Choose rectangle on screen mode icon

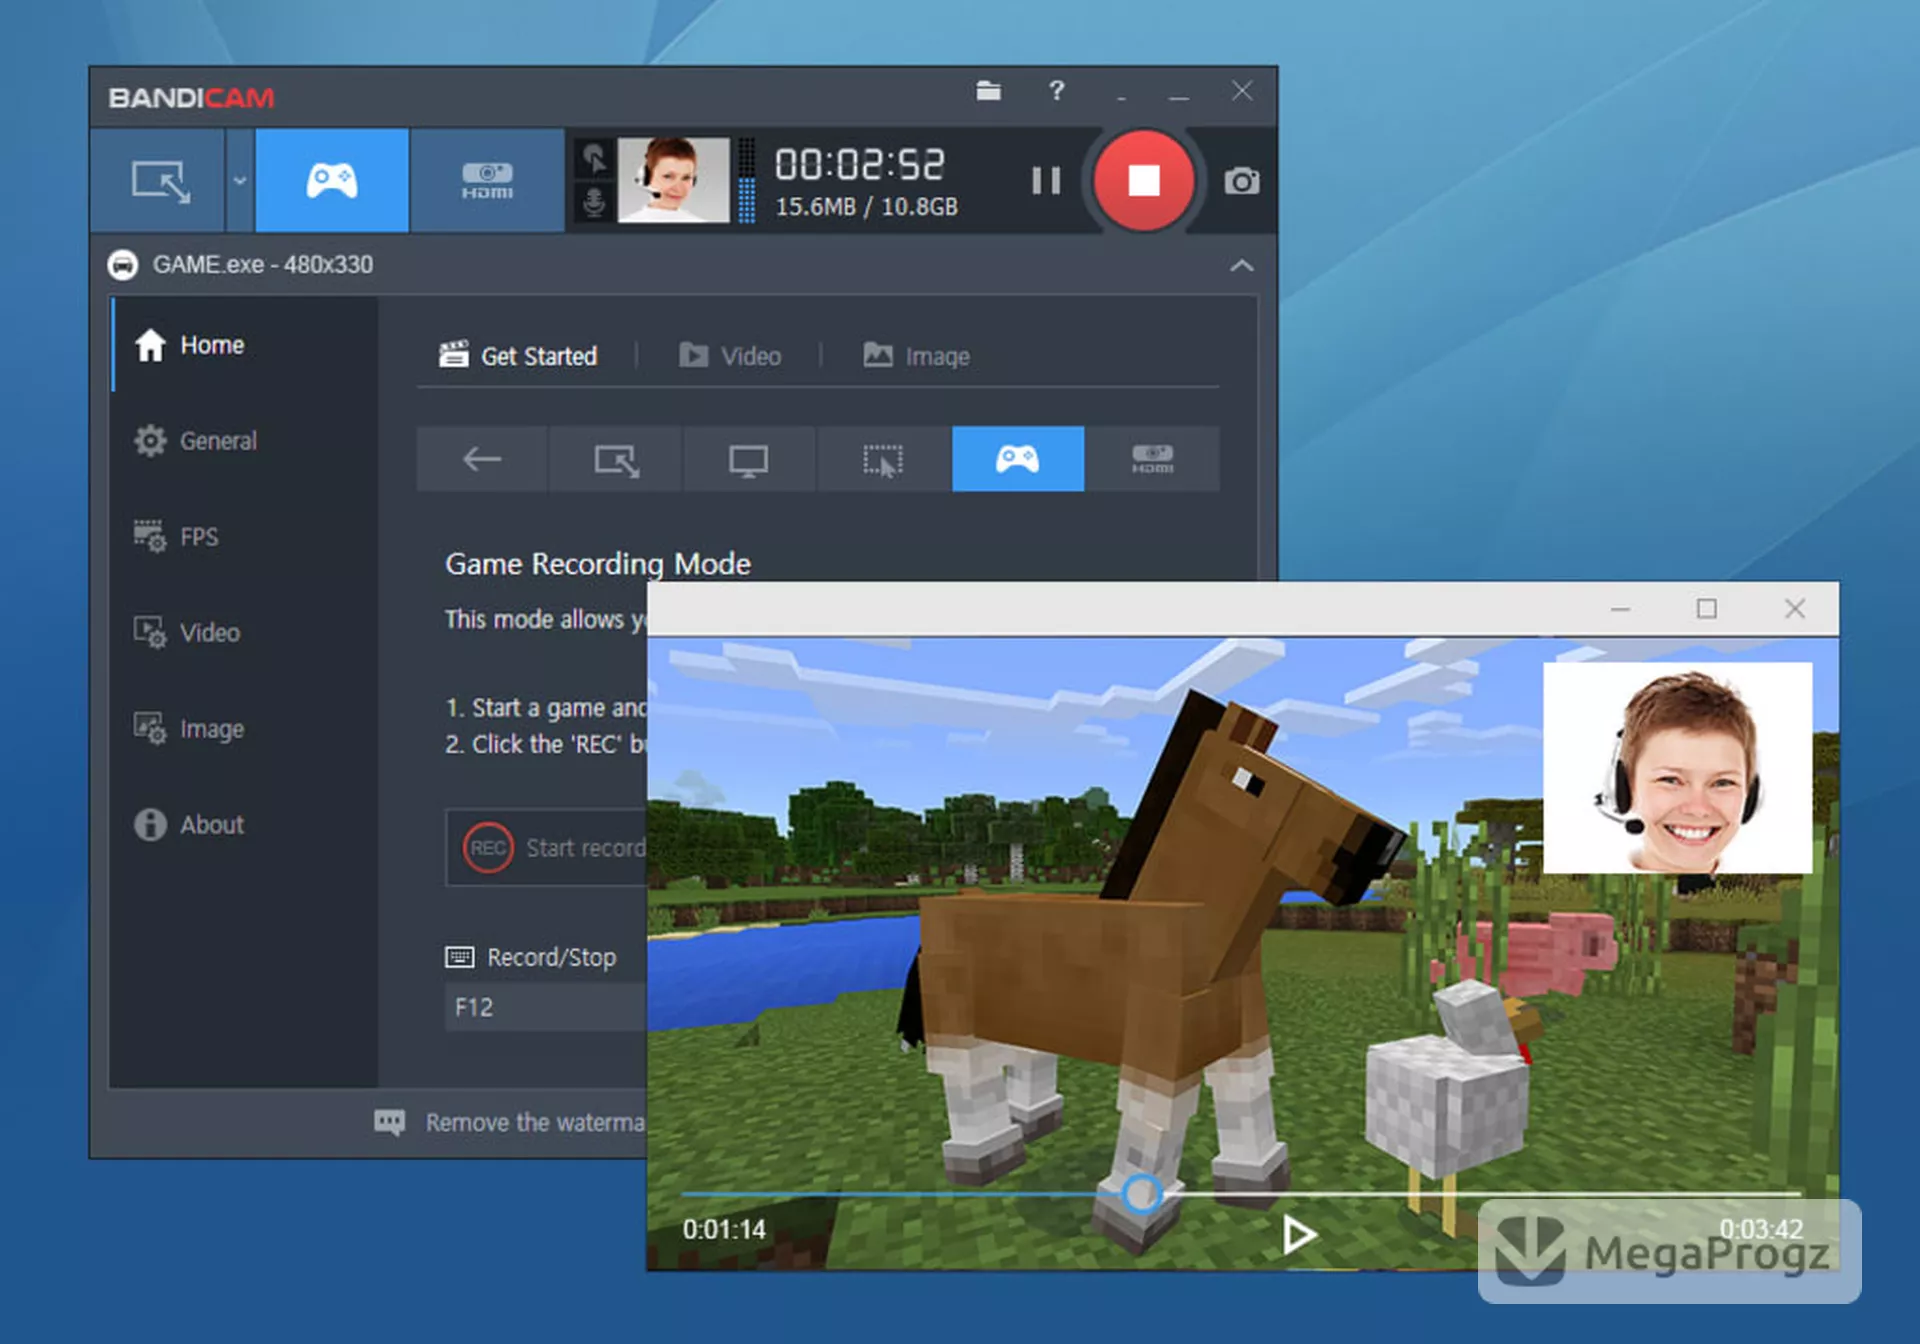tap(616, 459)
